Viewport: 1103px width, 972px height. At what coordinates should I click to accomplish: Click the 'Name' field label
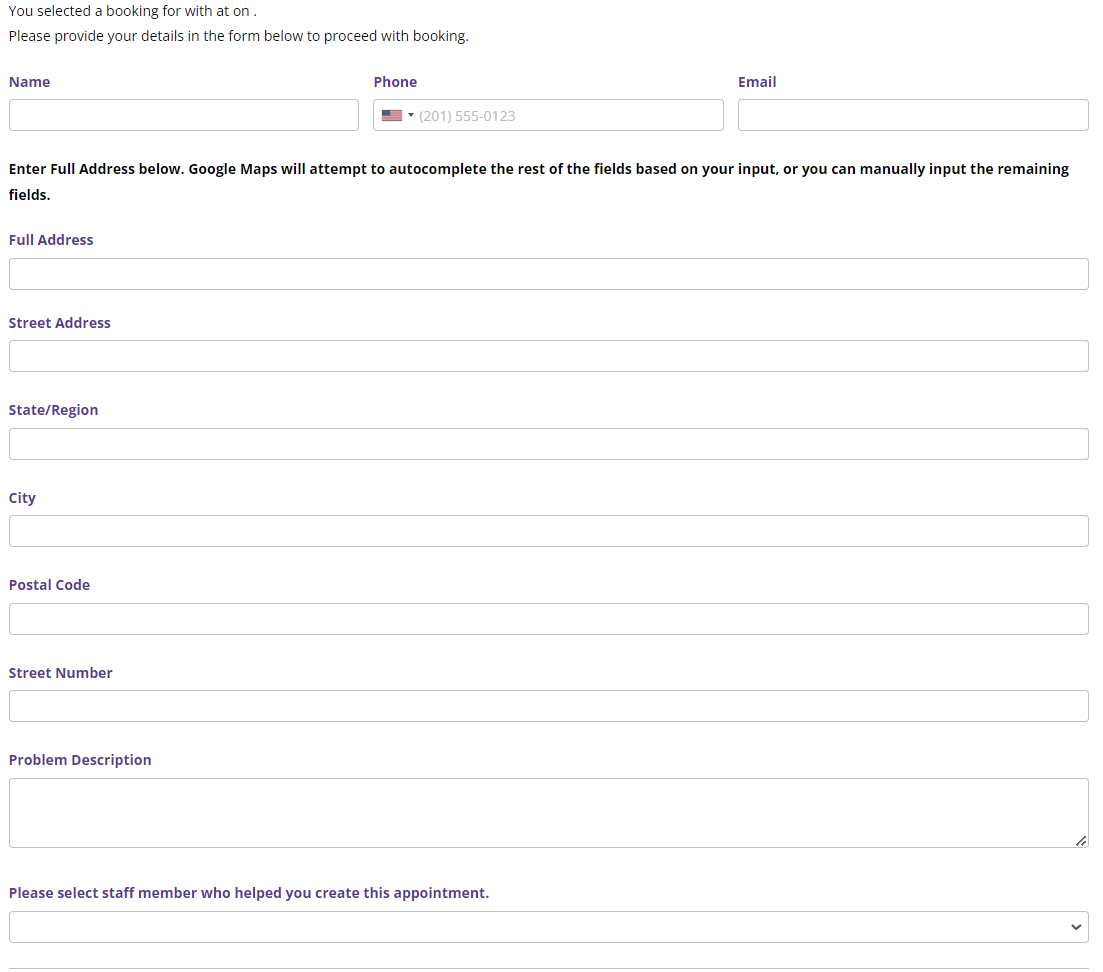29,82
